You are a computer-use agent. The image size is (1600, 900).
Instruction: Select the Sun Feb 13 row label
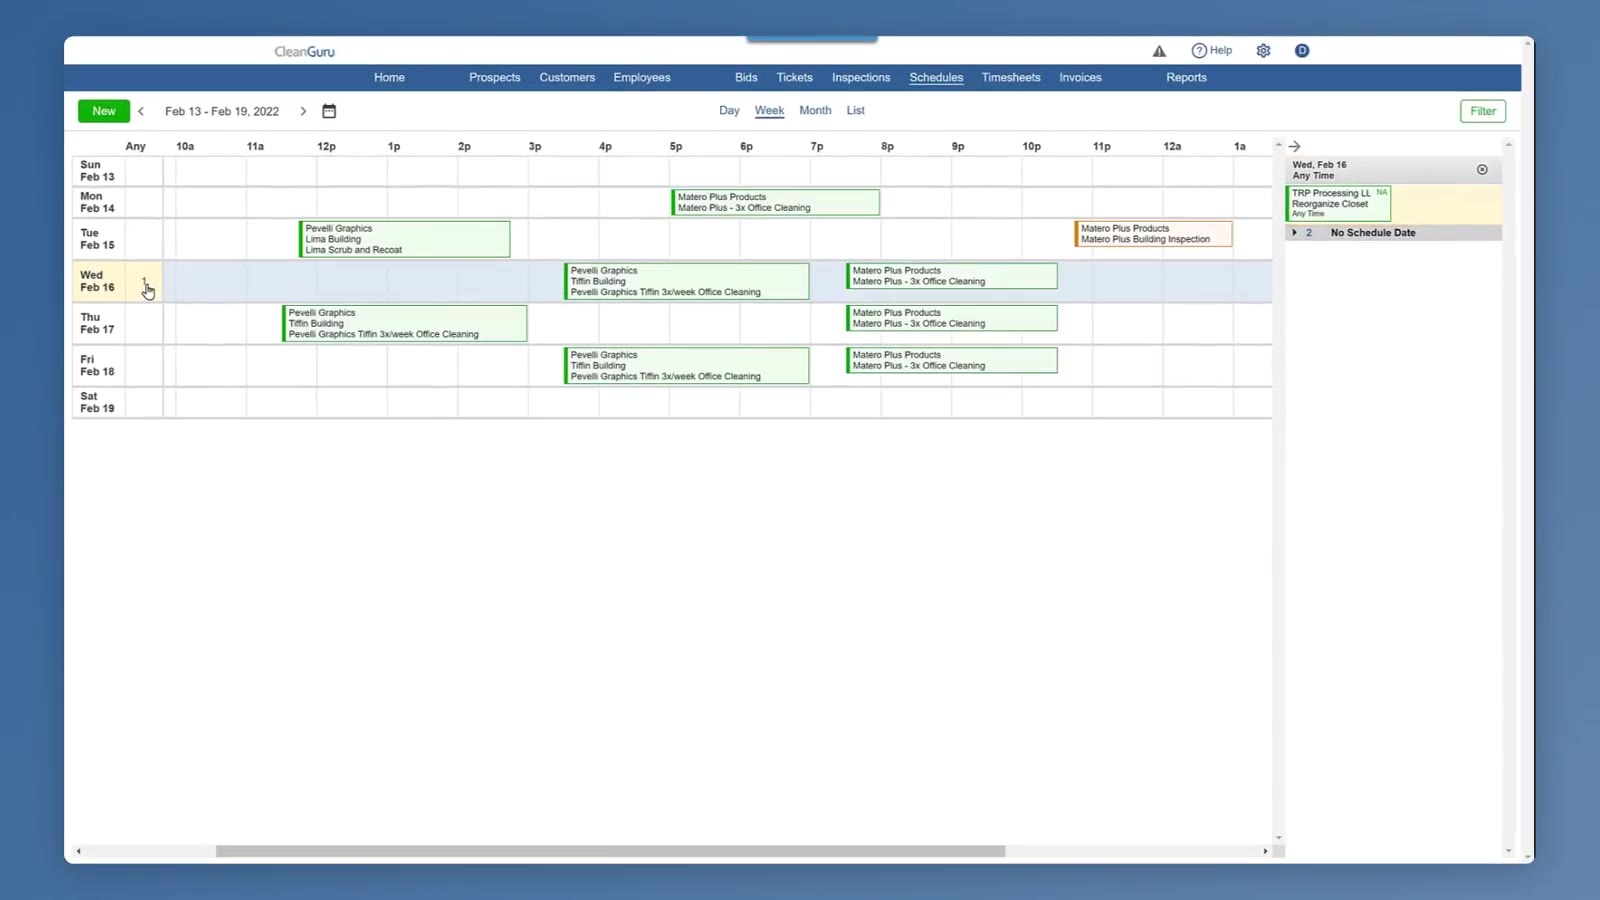click(97, 171)
